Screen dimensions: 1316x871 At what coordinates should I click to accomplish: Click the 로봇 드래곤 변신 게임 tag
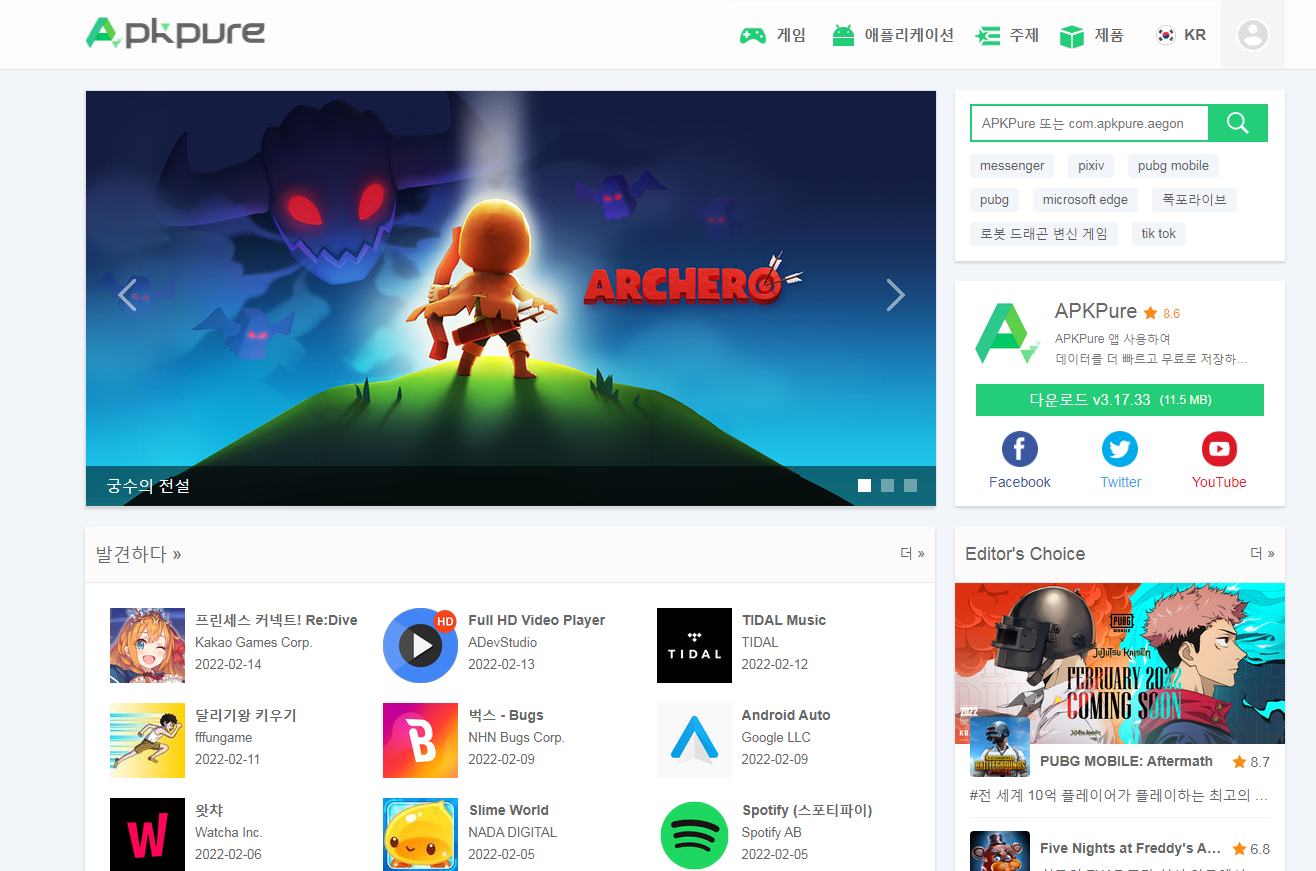click(1044, 234)
